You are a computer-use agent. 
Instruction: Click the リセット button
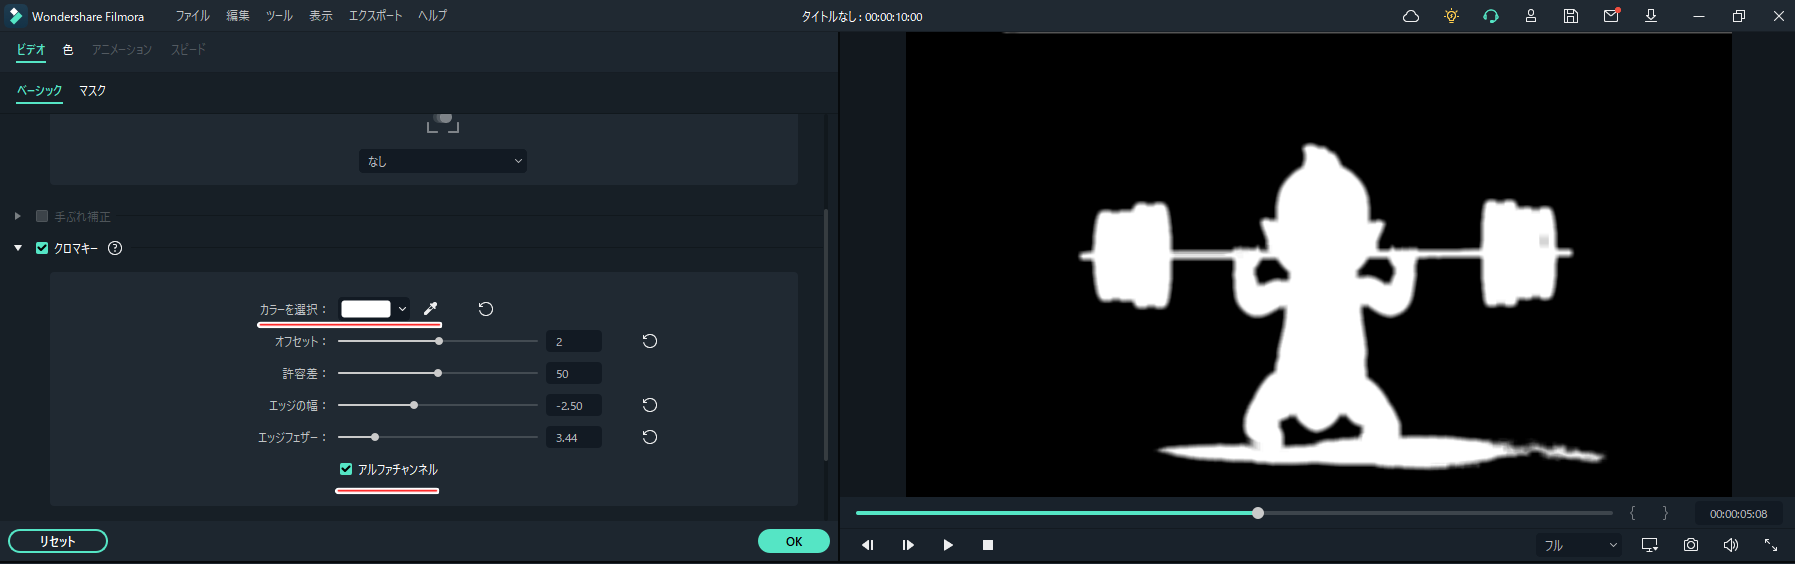[58, 541]
